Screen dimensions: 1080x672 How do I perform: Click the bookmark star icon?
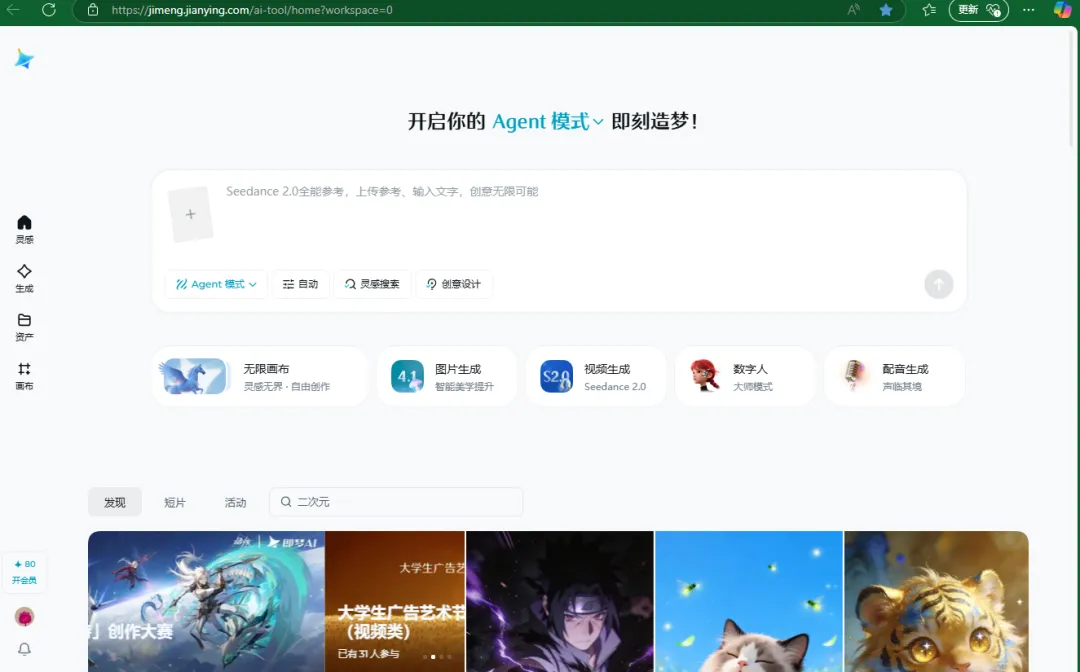pyautogui.click(x=886, y=10)
